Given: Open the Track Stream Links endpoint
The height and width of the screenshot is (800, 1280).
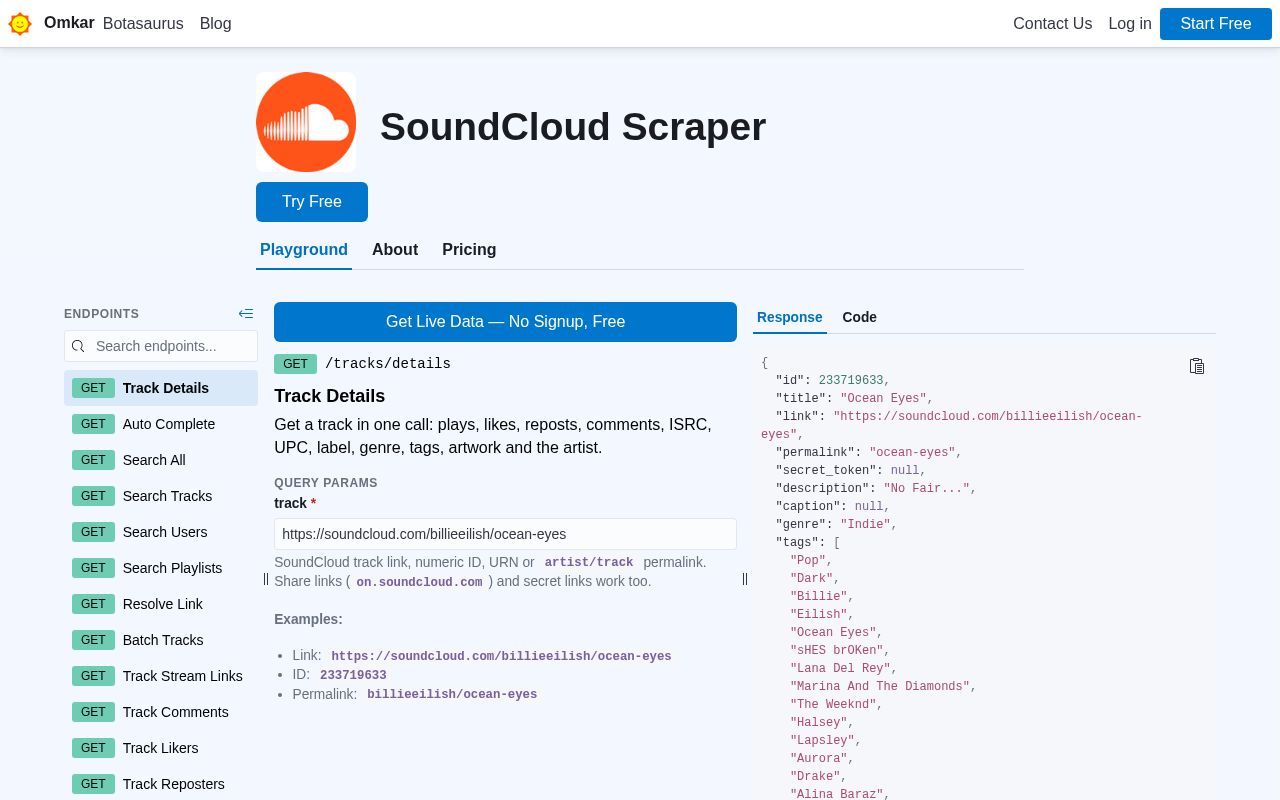Looking at the screenshot, I should [x=161, y=676].
